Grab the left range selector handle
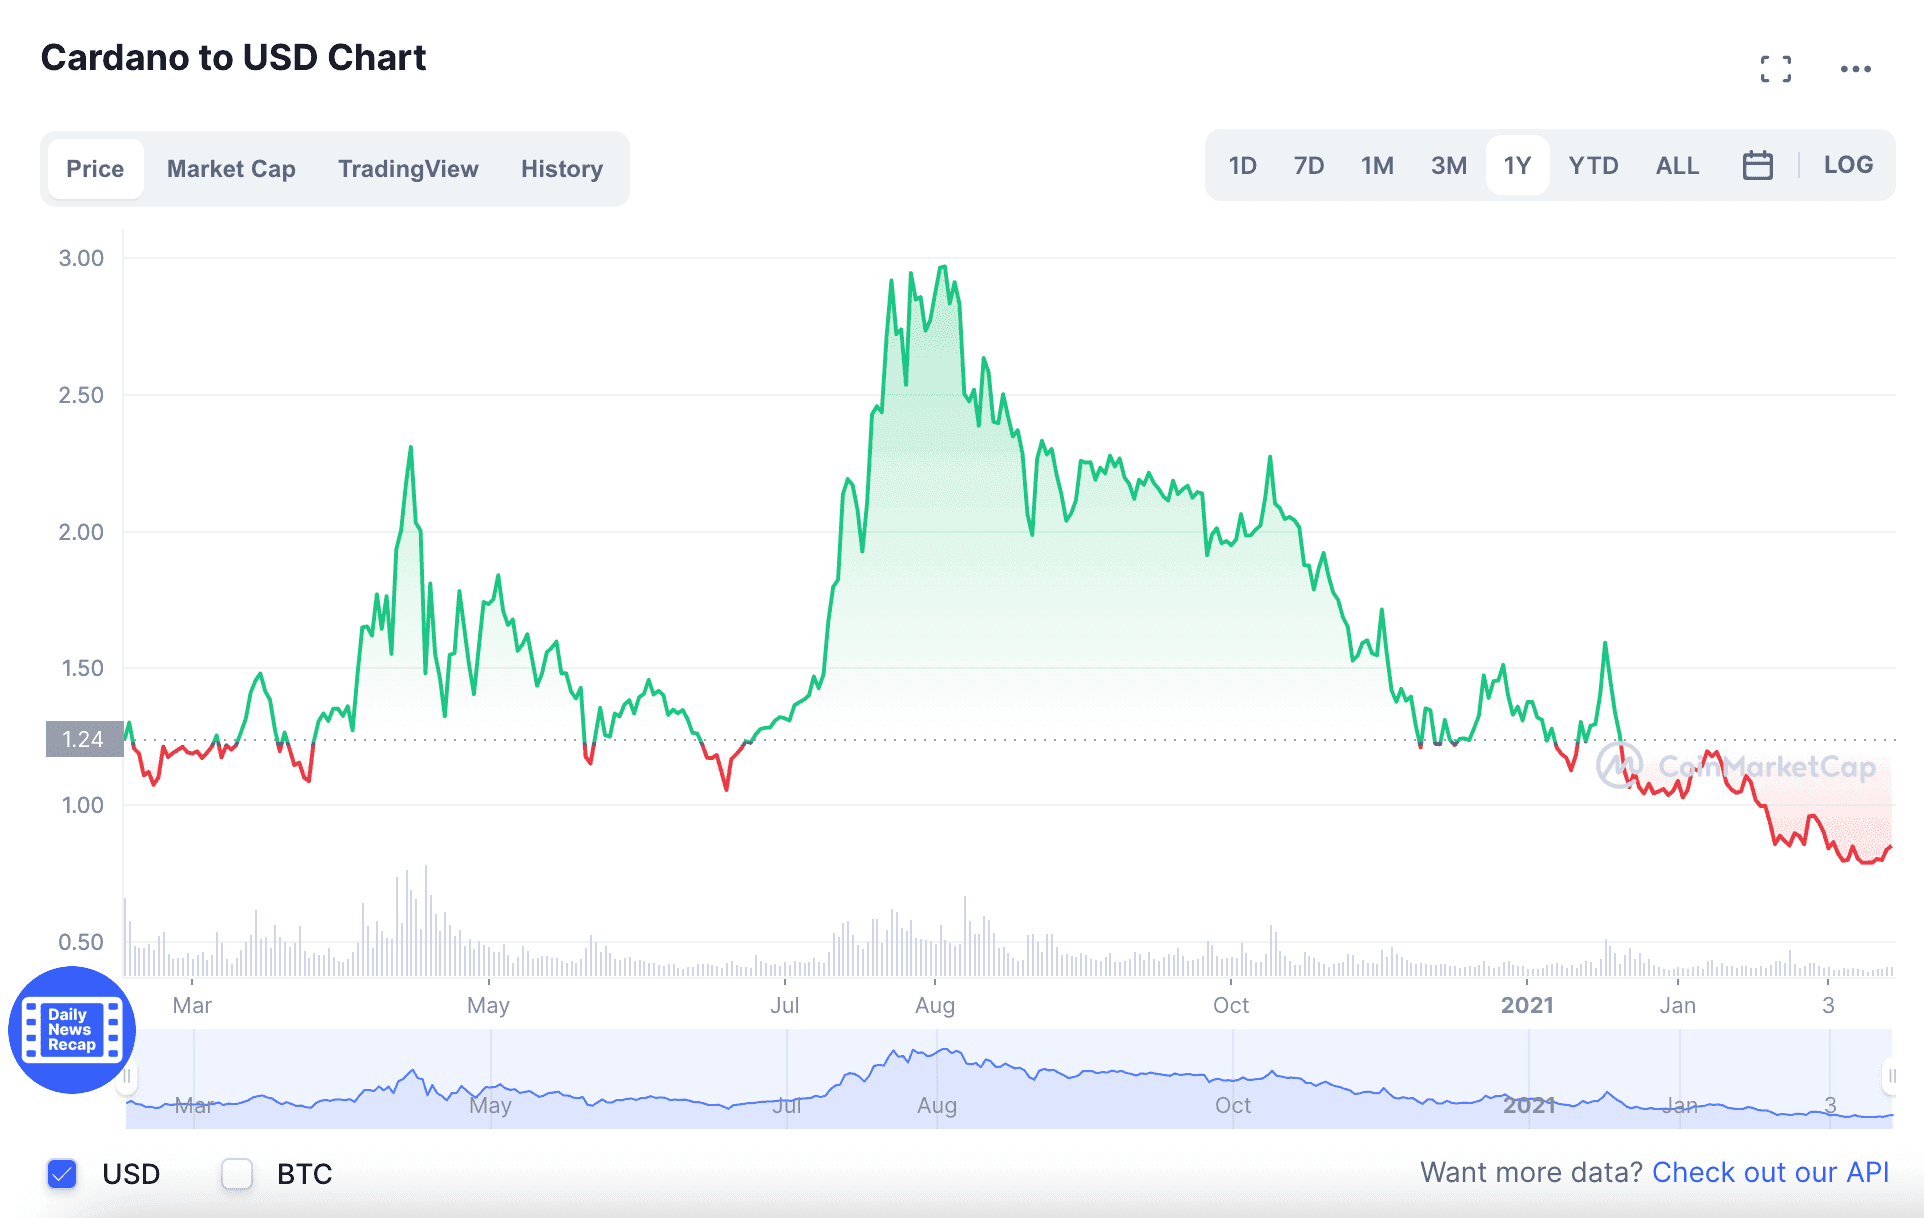The image size is (1924, 1218). point(128,1077)
